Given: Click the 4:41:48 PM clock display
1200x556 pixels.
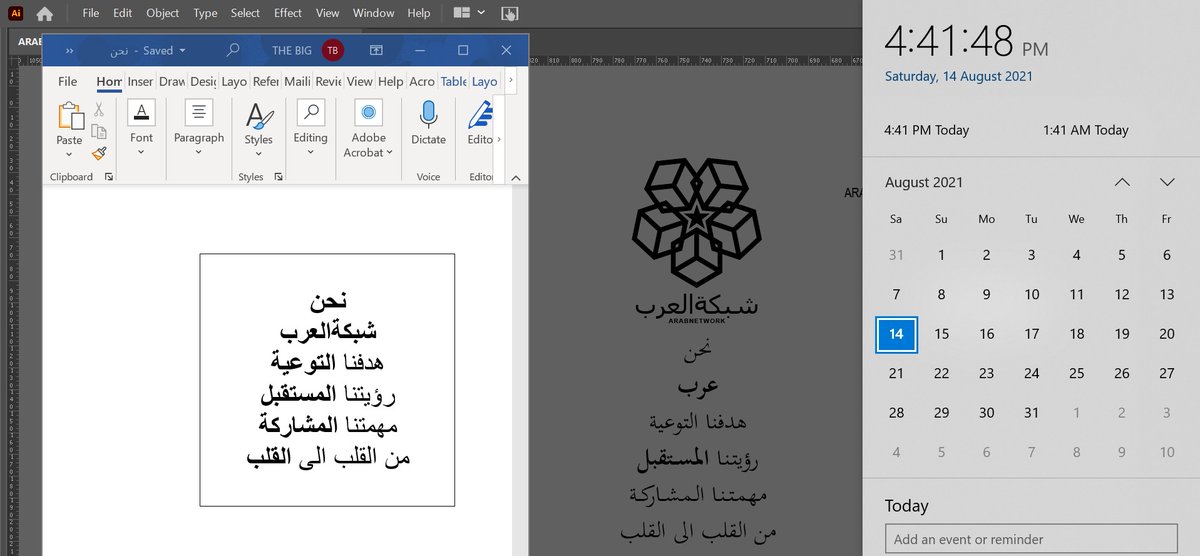Looking at the screenshot, I should coord(966,42).
